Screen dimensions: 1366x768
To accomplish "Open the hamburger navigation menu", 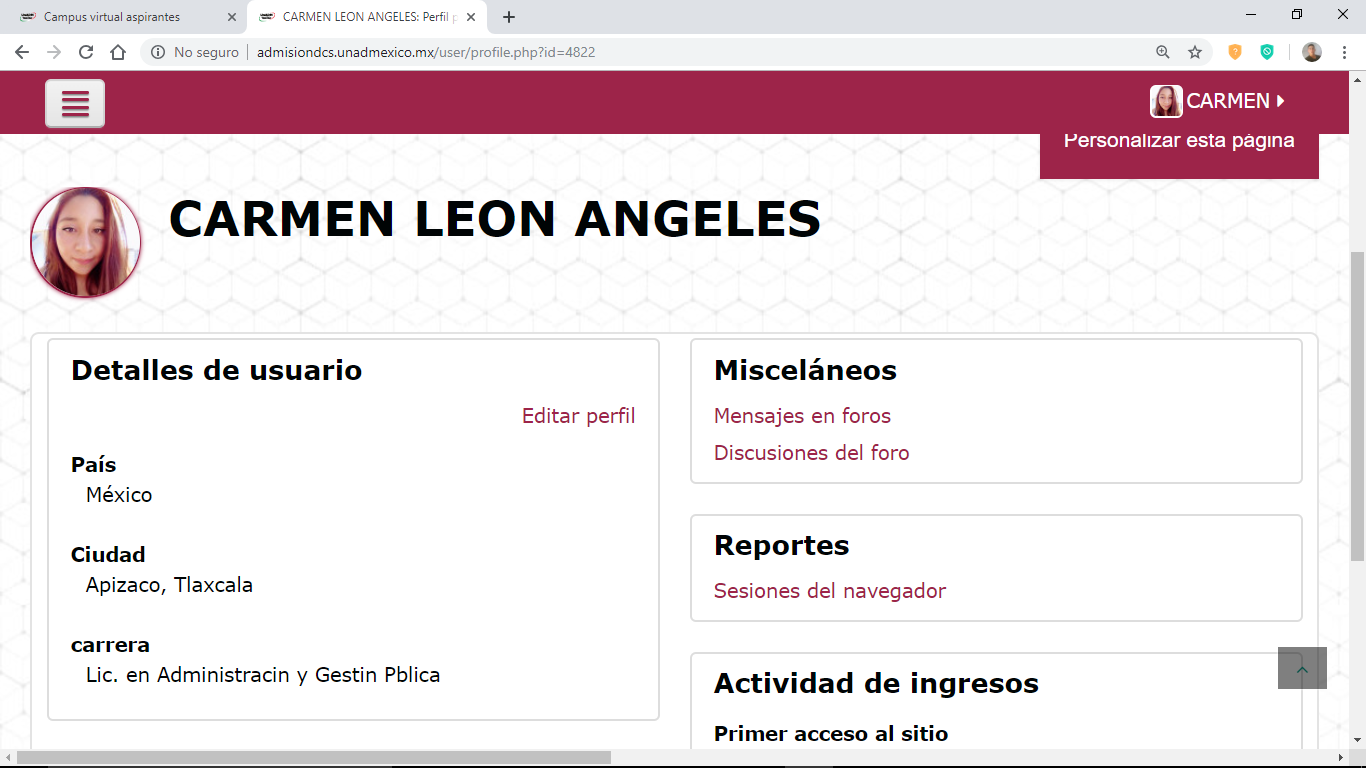I will point(75,103).
